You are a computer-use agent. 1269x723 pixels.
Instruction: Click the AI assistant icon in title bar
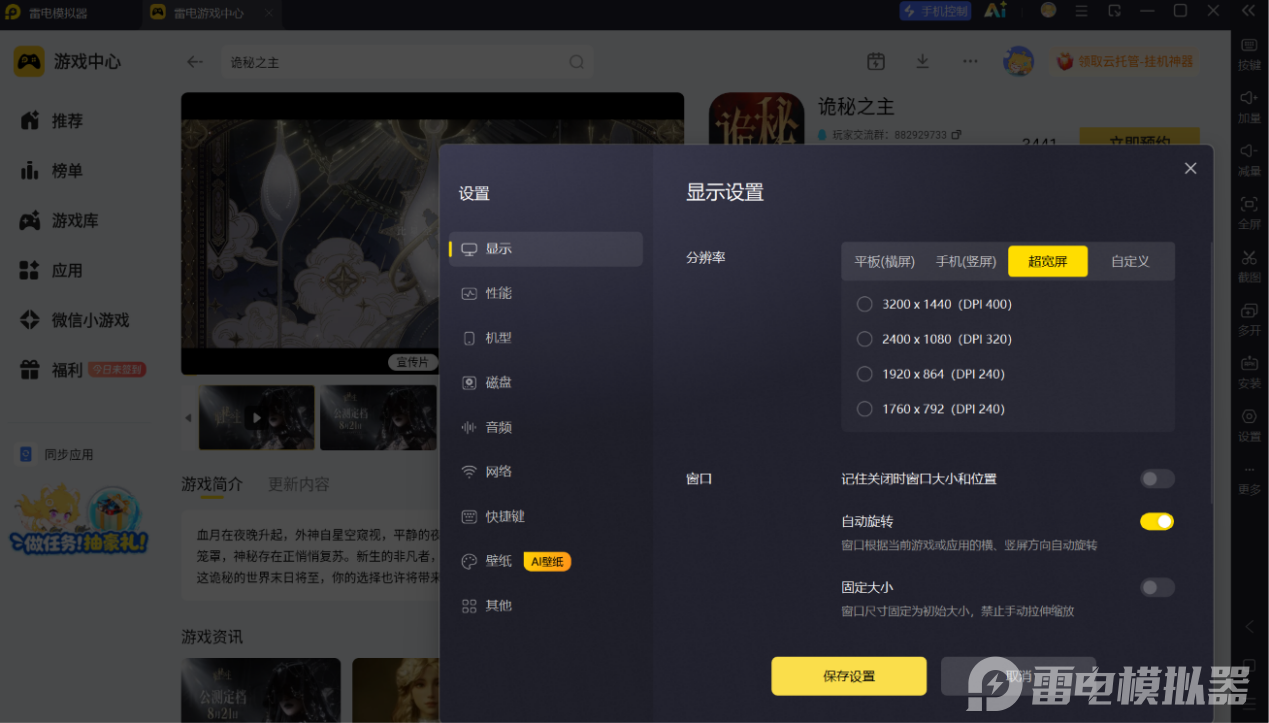pos(995,11)
